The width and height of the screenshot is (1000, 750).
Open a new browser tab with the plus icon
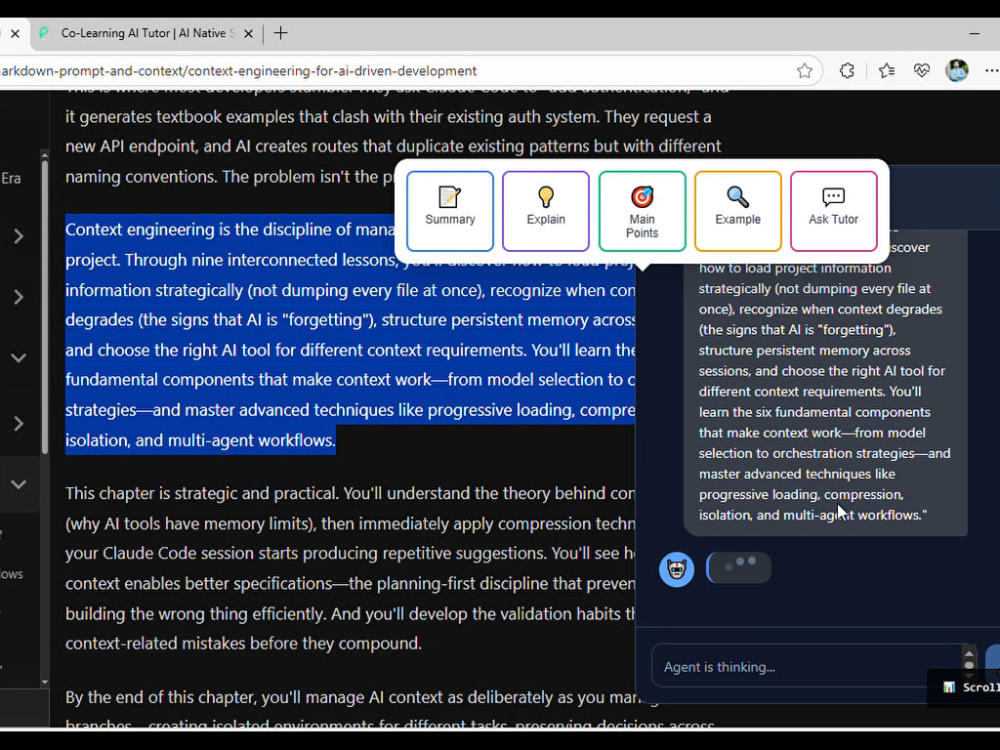point(281,33)
